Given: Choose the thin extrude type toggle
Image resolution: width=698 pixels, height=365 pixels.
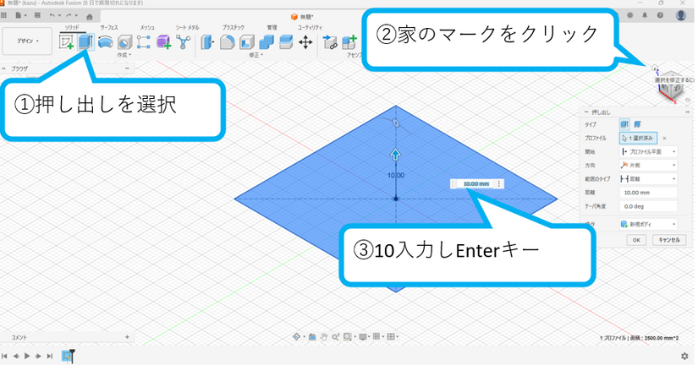Looking at the screenshot, I should point(637,124).
